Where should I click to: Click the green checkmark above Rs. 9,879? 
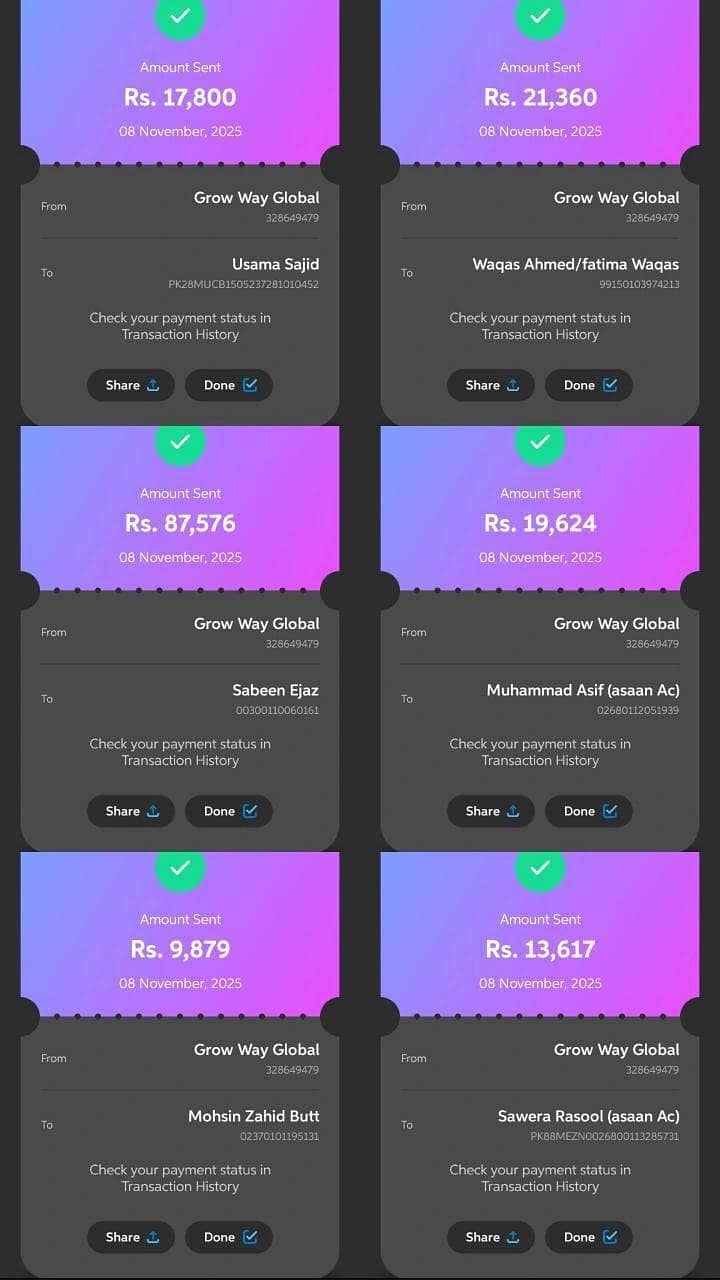click(x=180, y=868)
